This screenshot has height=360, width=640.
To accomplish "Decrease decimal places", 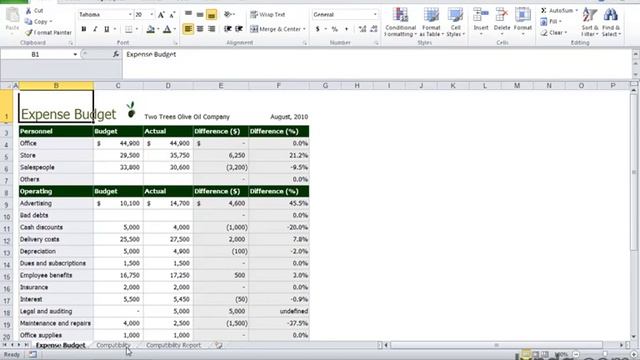I will pos(373,29).
